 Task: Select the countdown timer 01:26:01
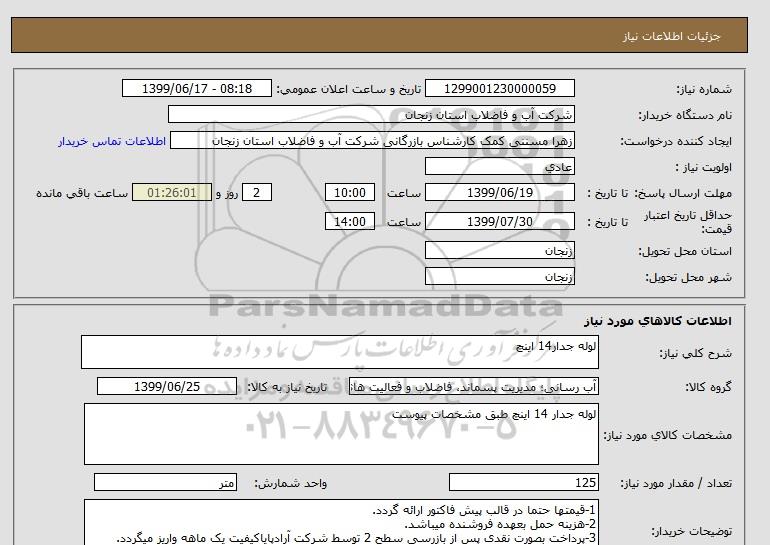(x=172, y=192)
